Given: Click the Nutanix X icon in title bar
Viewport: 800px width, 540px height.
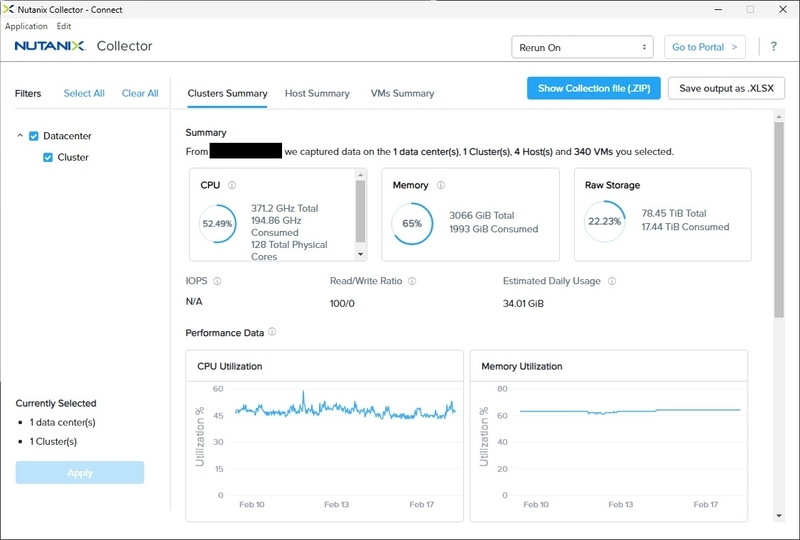Looking at the screenshot, I should 8,9.
